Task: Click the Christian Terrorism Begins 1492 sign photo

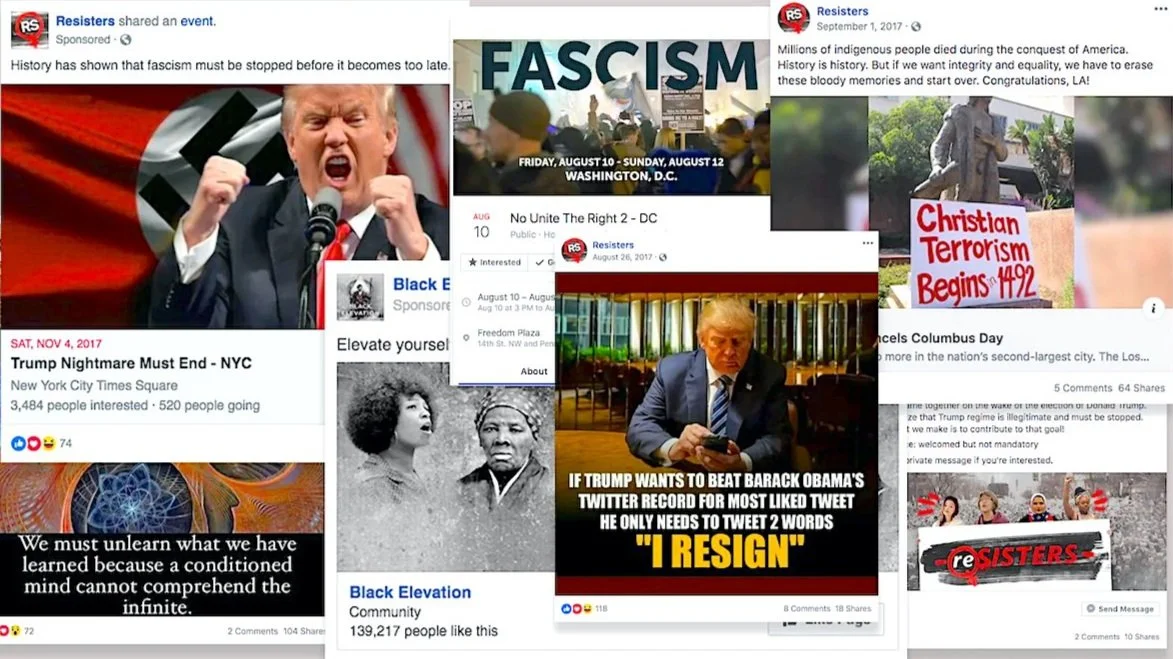Action: point(973,253)
